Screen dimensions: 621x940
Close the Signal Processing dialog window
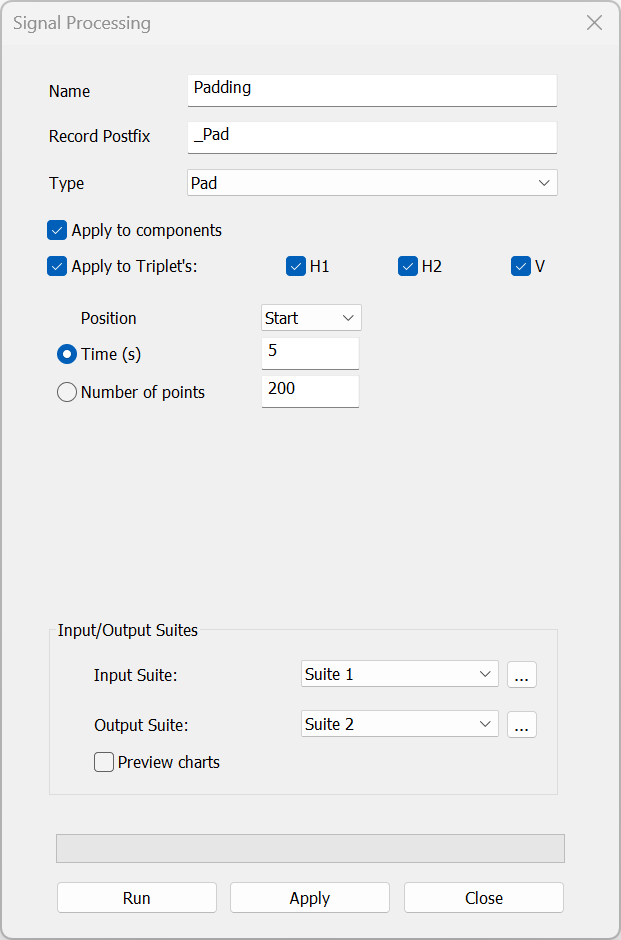click(594, 23)
